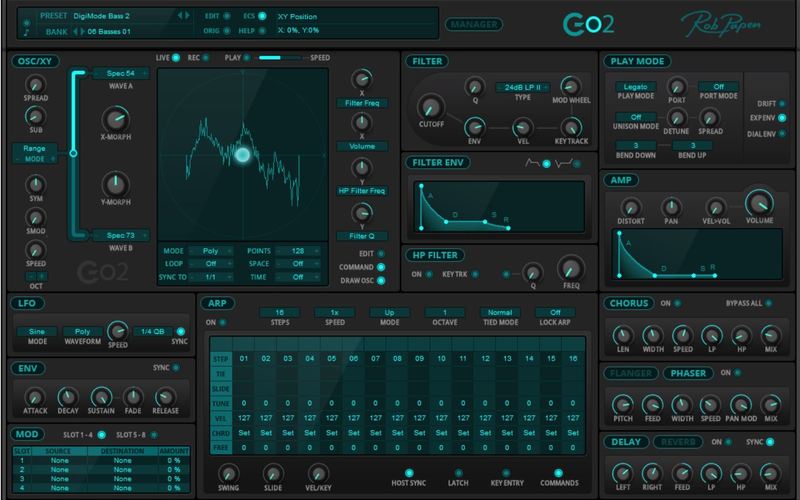Screen dimensions: 800x500
Task: Open WAVE A Spec 54 selector
Action: [121, 73]
